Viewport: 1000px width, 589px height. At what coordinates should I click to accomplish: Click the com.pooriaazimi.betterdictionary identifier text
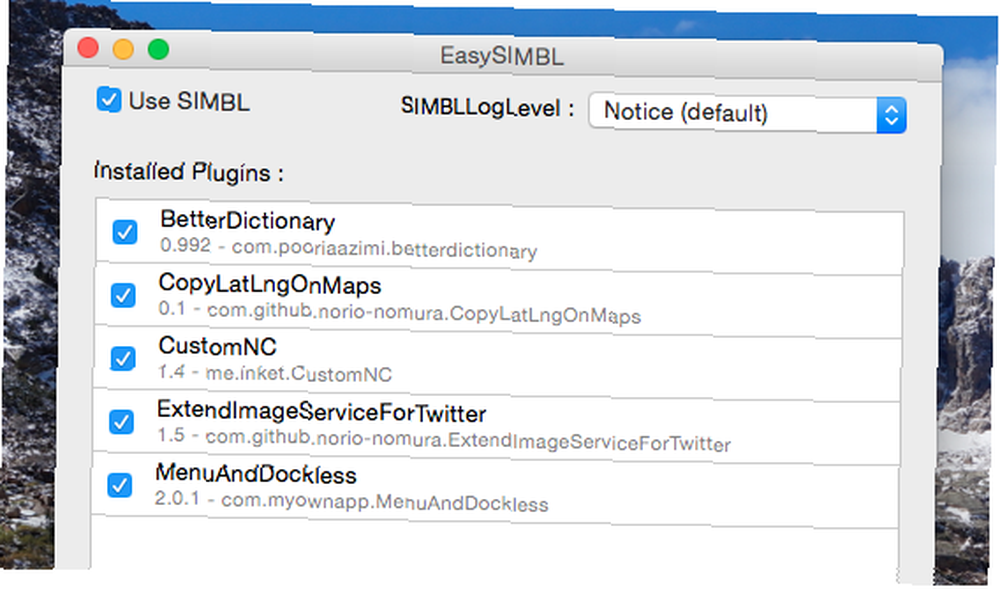pos(385,248)
